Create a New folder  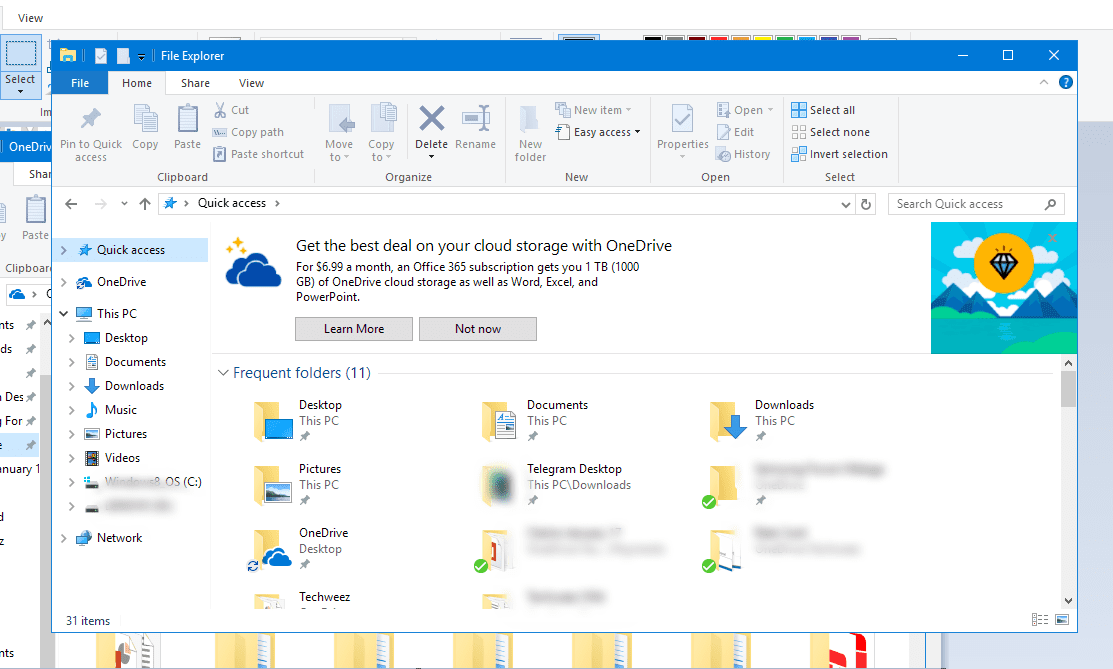click(x=530, y=134)
